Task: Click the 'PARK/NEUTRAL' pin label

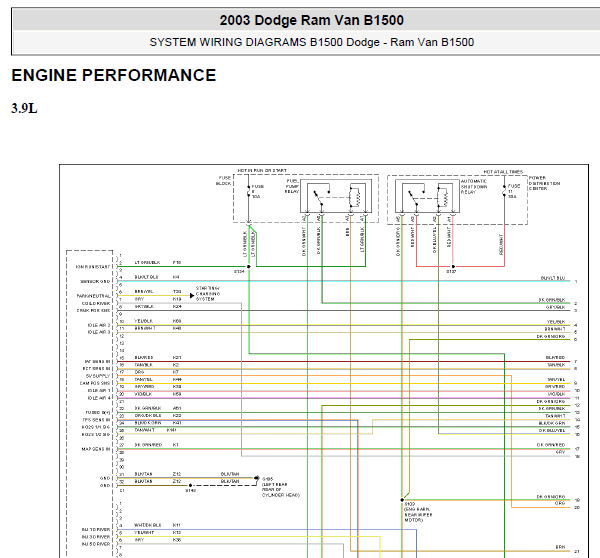Action: 93,296
